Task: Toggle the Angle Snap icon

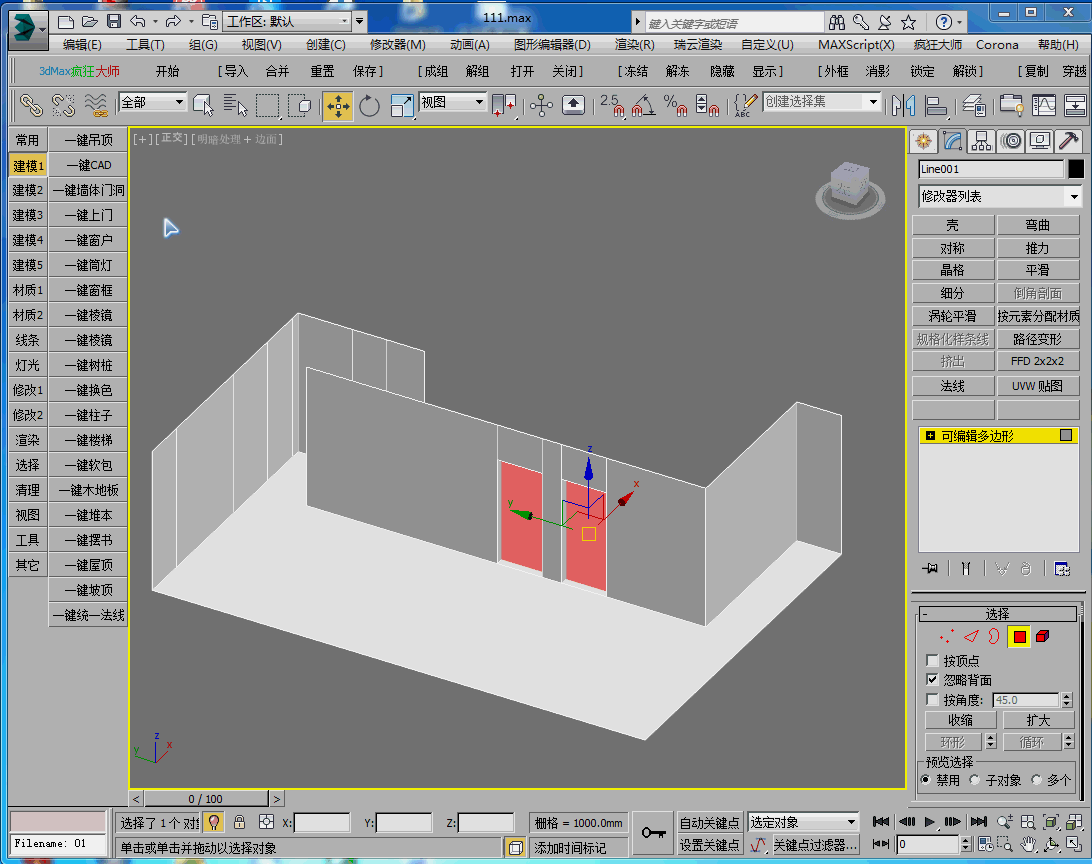Action: tap(643, 106)
